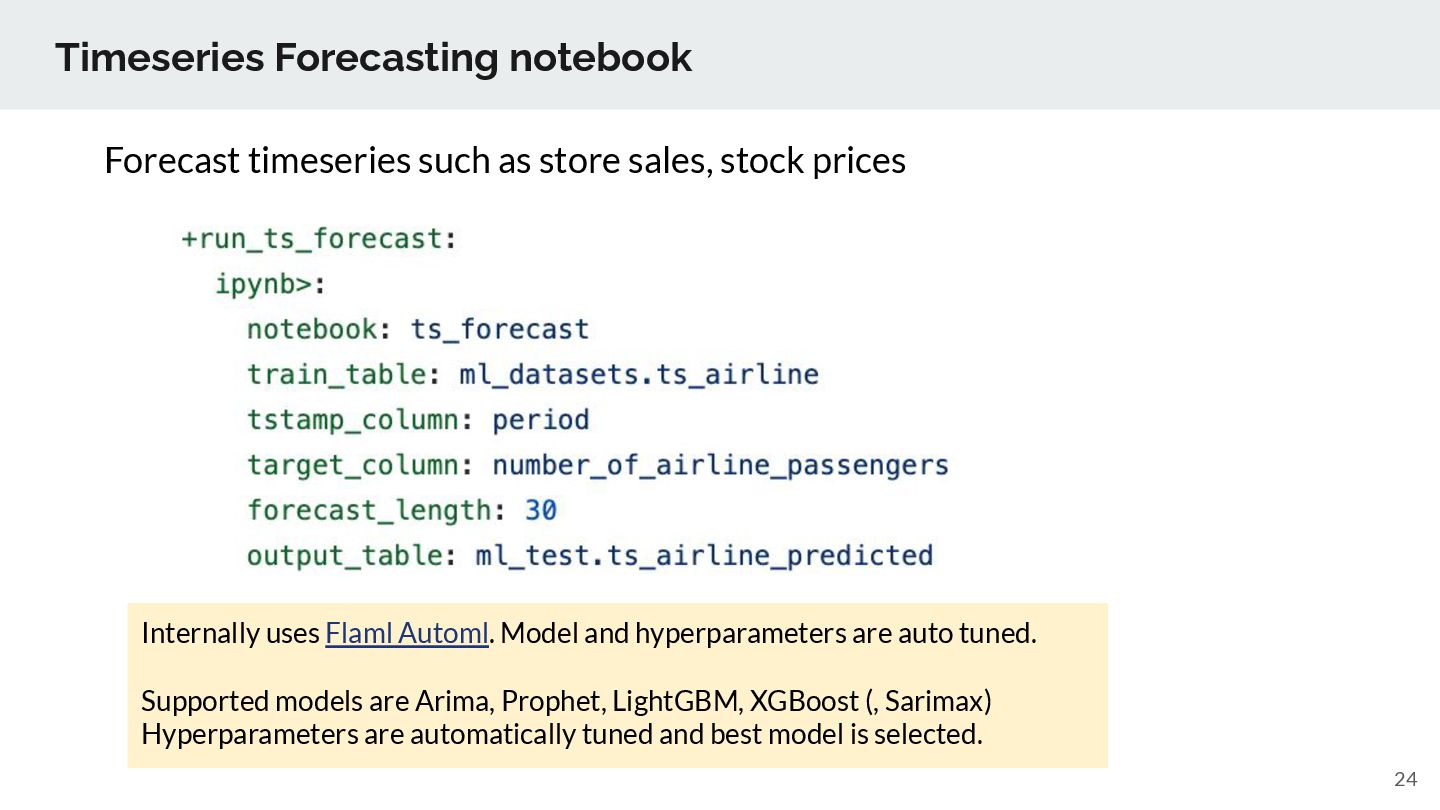
Task: Click the hyperparameters automatically tuned sentence
Action: [562, 734]
